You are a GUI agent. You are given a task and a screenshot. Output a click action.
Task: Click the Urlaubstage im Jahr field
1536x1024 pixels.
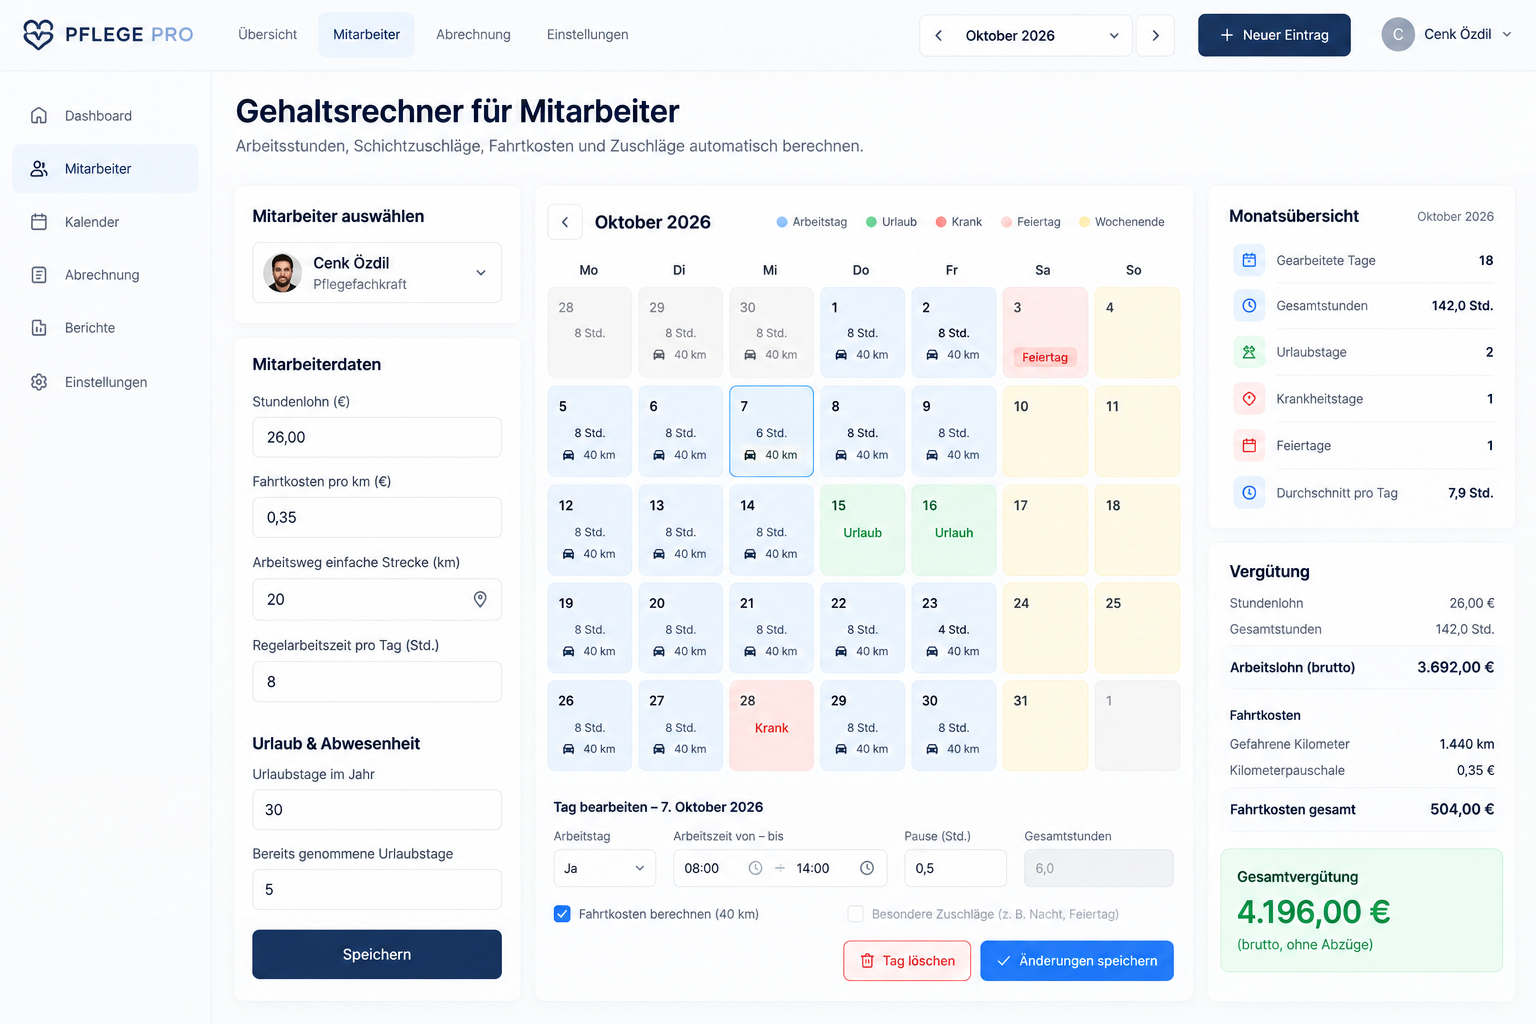pyautogui.click(x=377, y=810)
